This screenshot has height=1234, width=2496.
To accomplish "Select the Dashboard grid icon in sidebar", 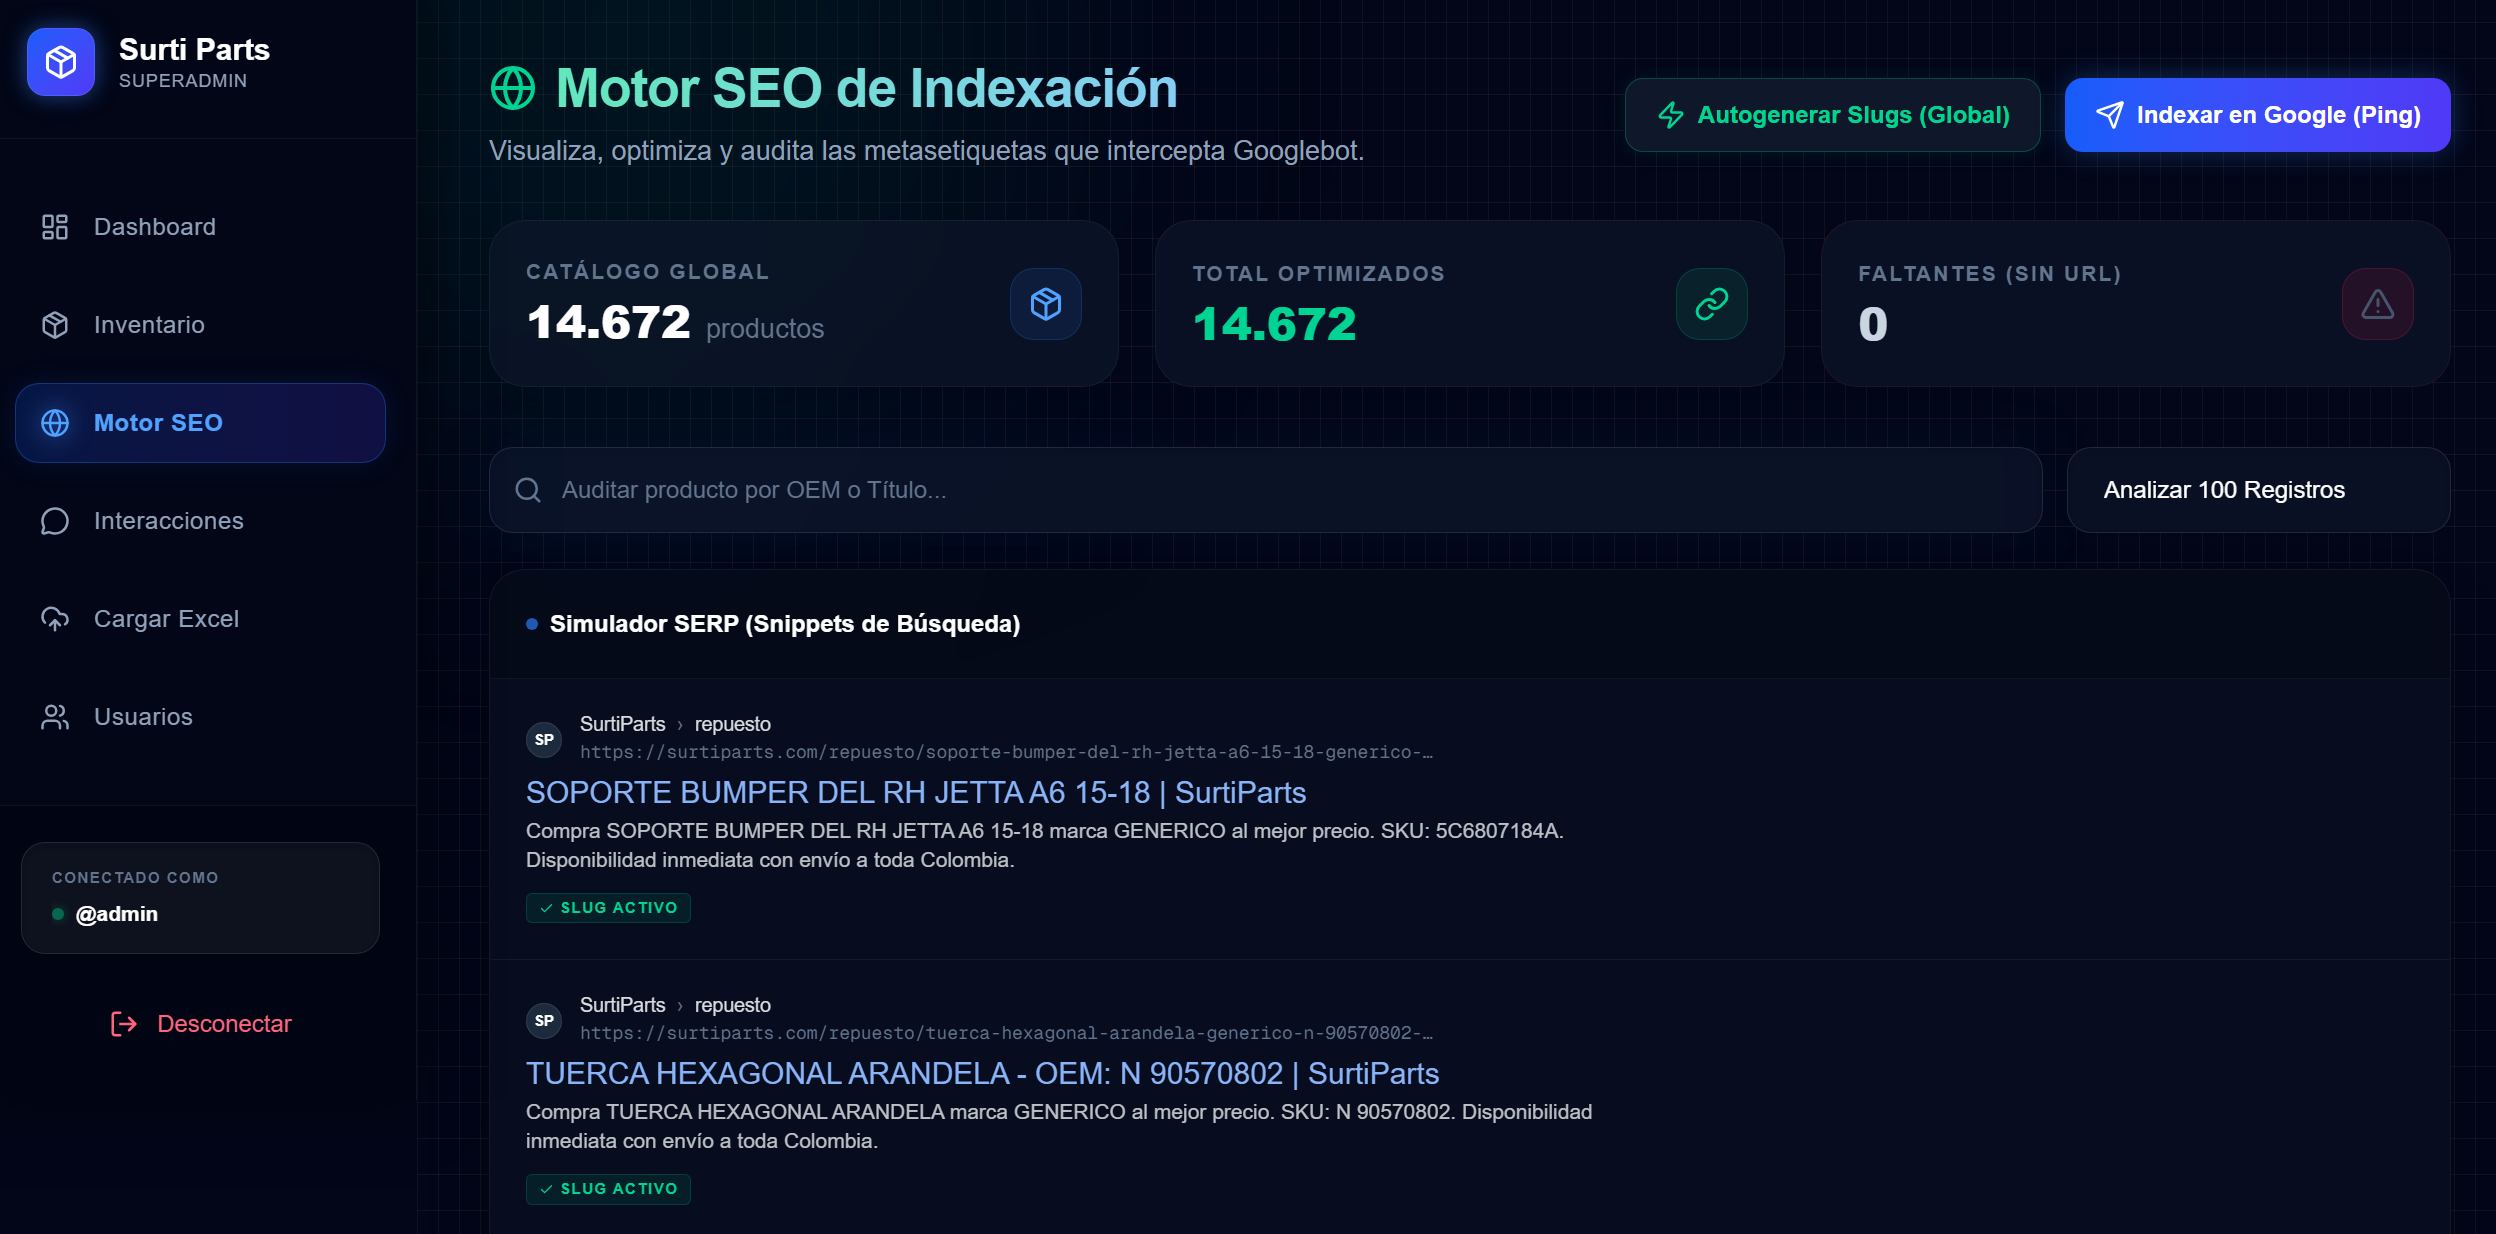I will [x=56, y=226].
